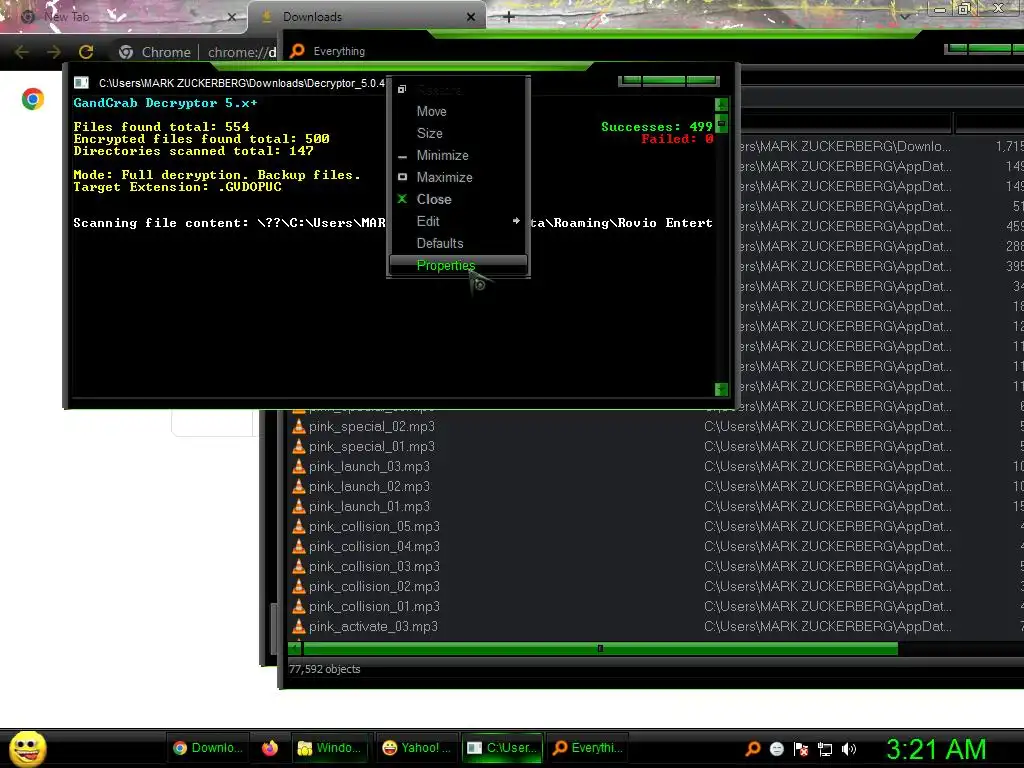Viewport: 1024px width, 768px height.
Task: Click the green horizontal scrollbar in Everything
Action: (600, 648)
